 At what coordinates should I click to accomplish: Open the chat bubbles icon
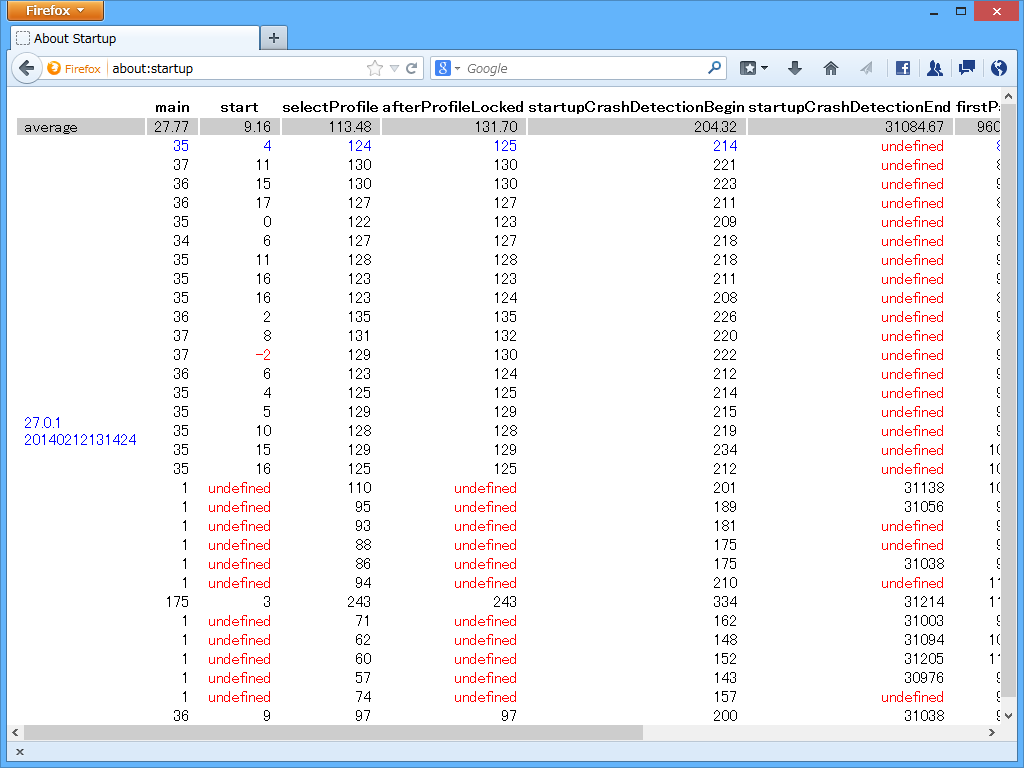pos(966,68)
